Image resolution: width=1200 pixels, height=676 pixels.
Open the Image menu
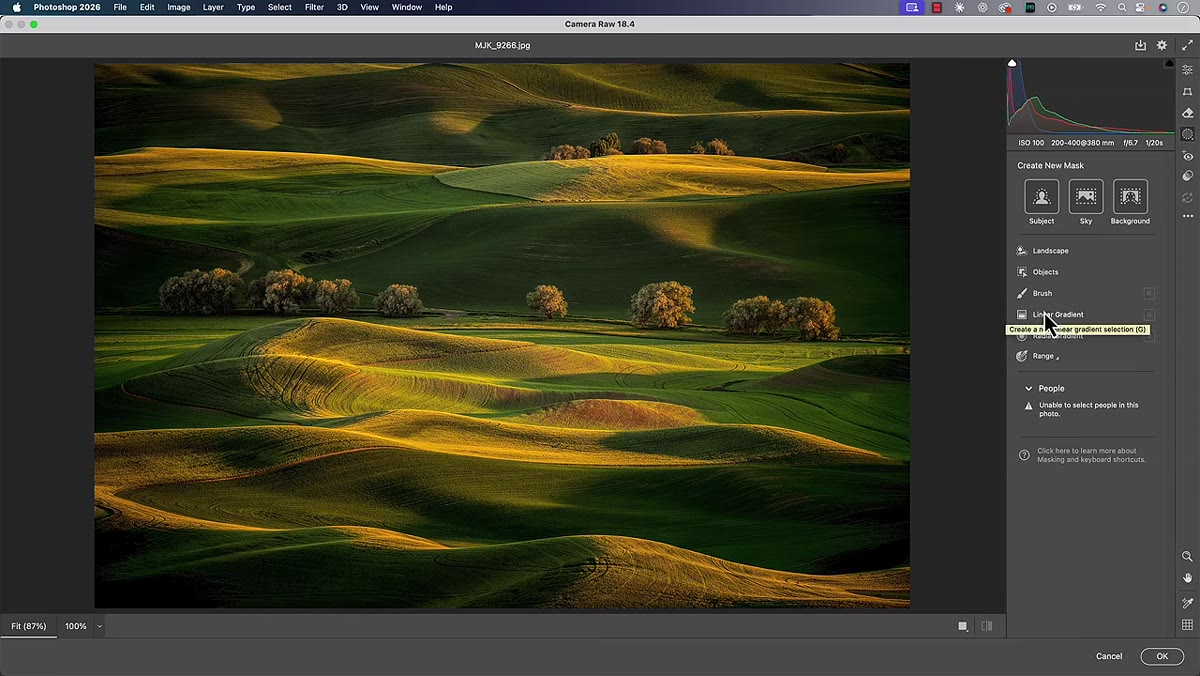tap(179, 7)
